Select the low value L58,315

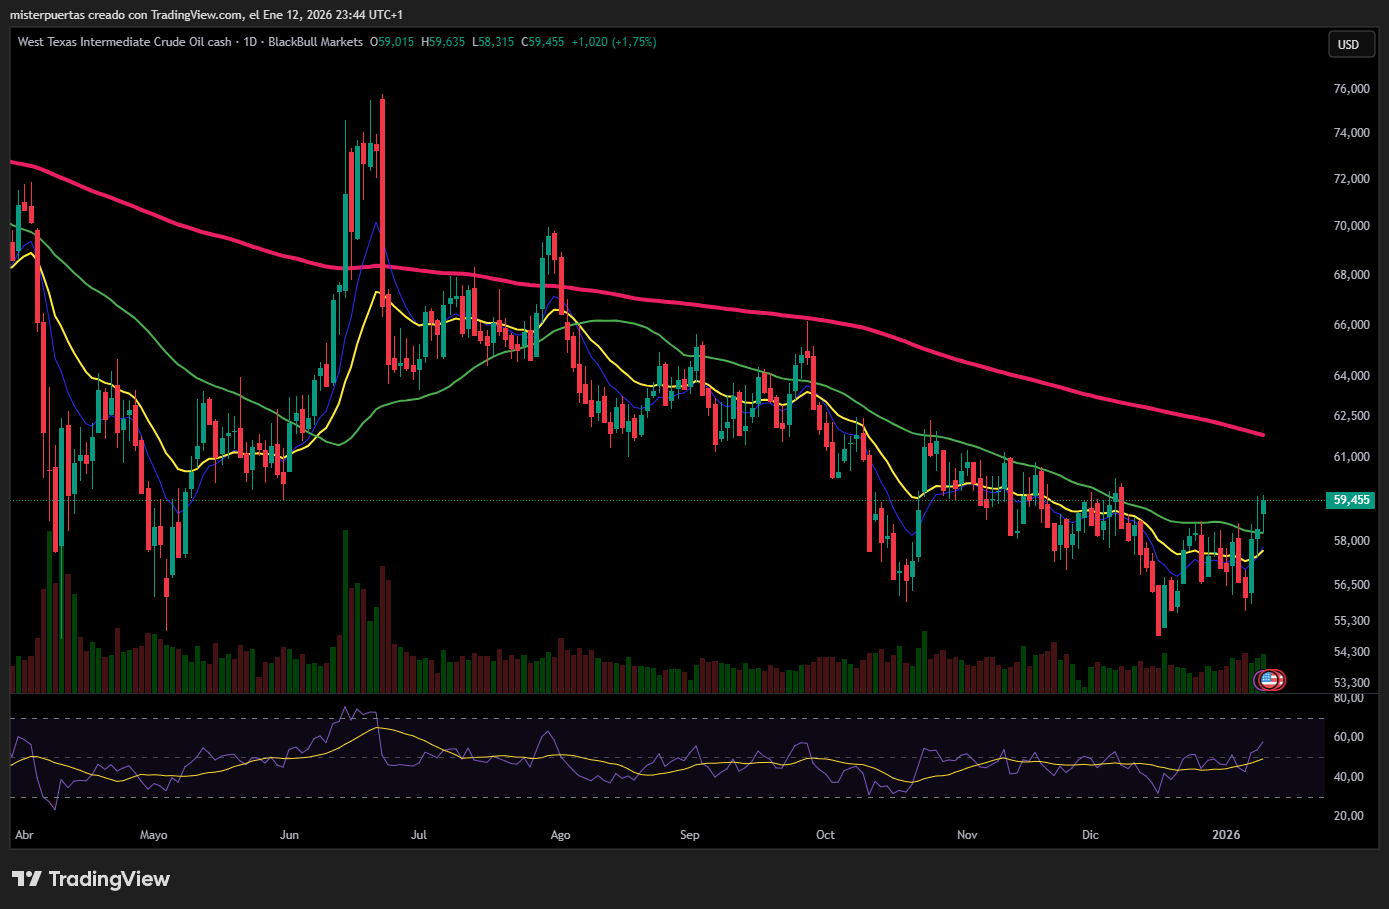coord(493,42)
